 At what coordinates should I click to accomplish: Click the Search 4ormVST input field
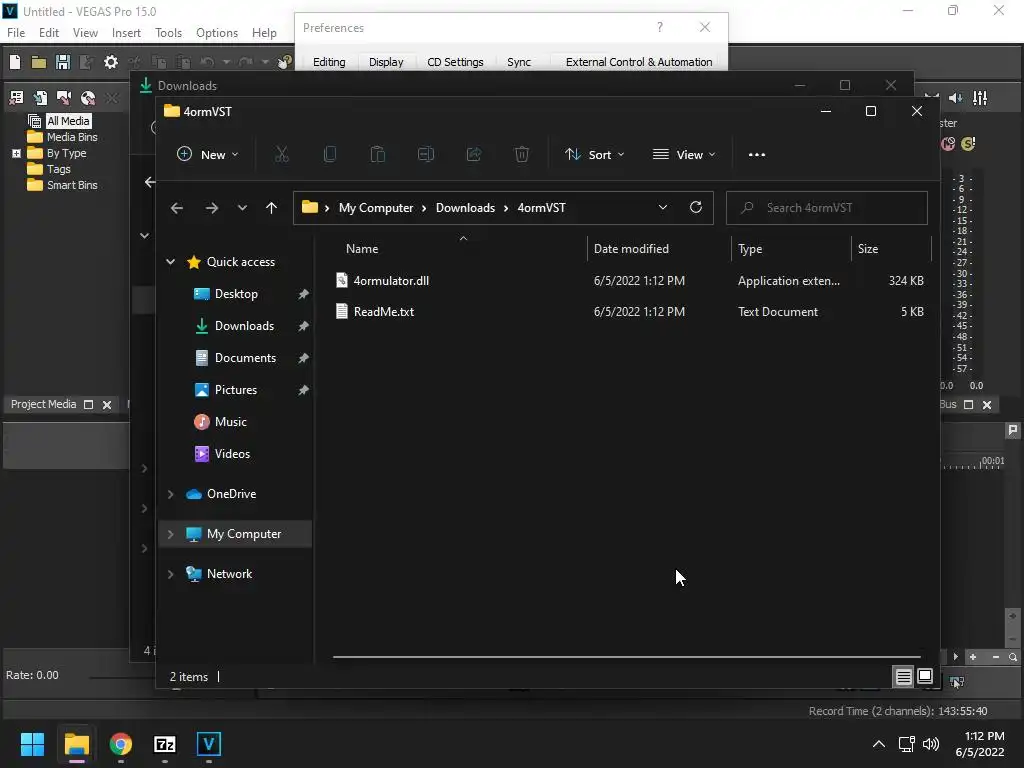[827, 208]
